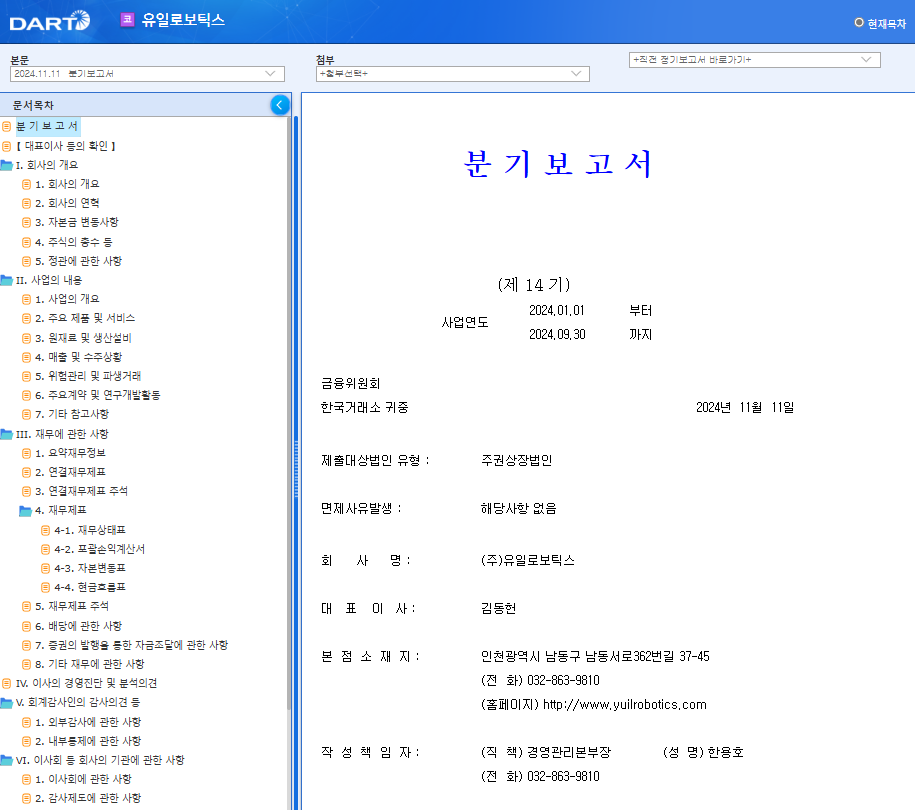
Task: Open the 본문 report date dropdown
Action: click(268, 73)
